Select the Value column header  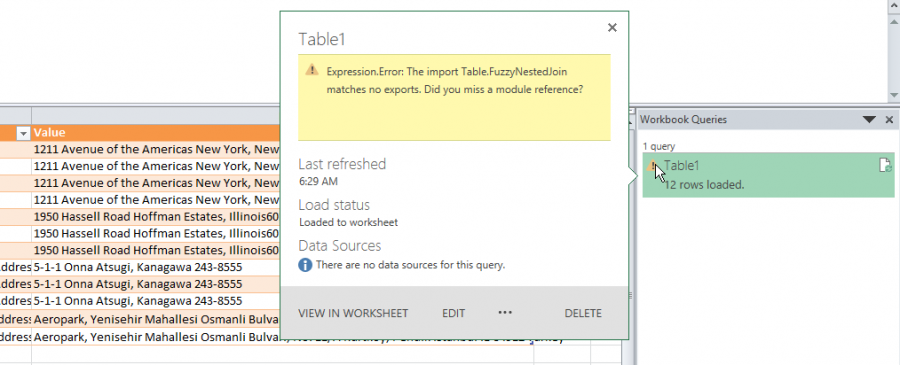(156, 133)
